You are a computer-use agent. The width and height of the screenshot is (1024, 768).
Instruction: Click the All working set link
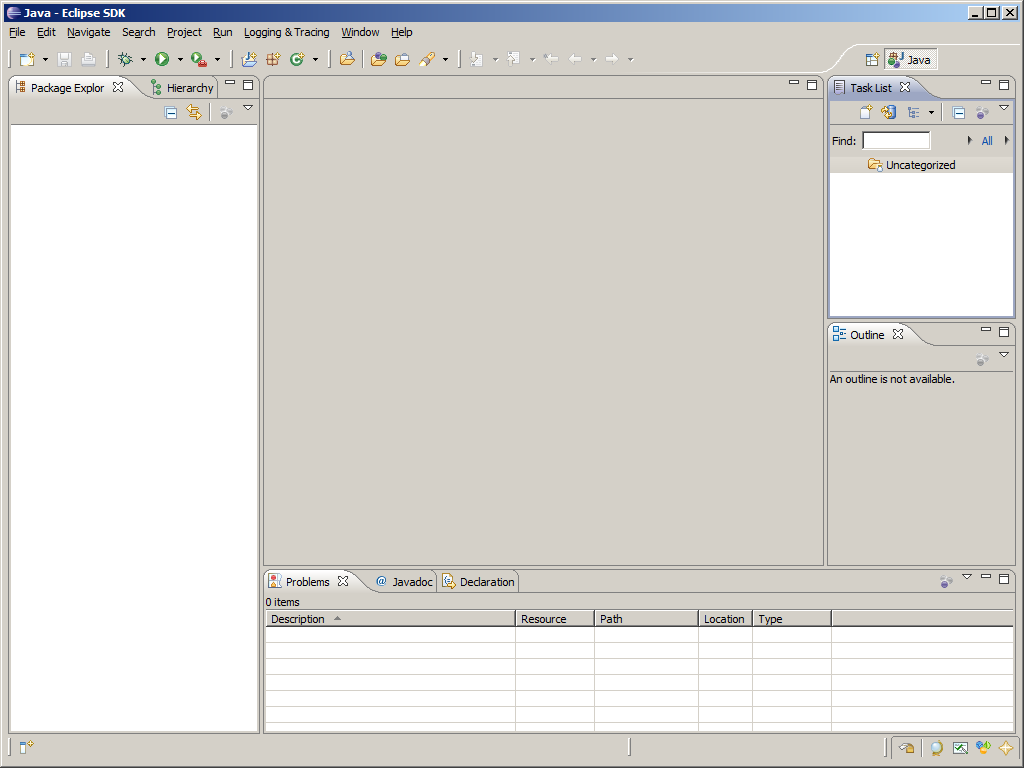[x=987, y=141]
